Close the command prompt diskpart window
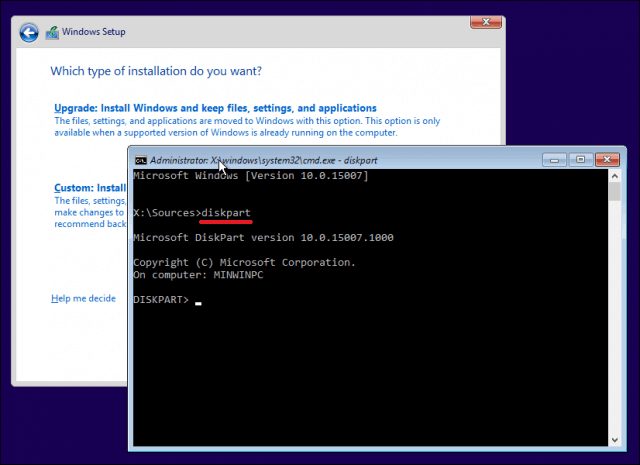The image size is (640, 465). click(x=607, y=160)
